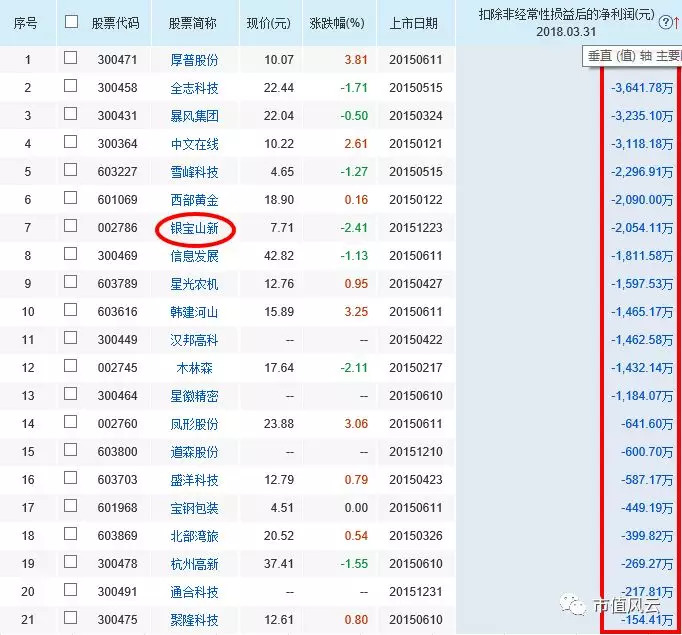Open the 汉邦高科 stock link

tap(194, 340)
